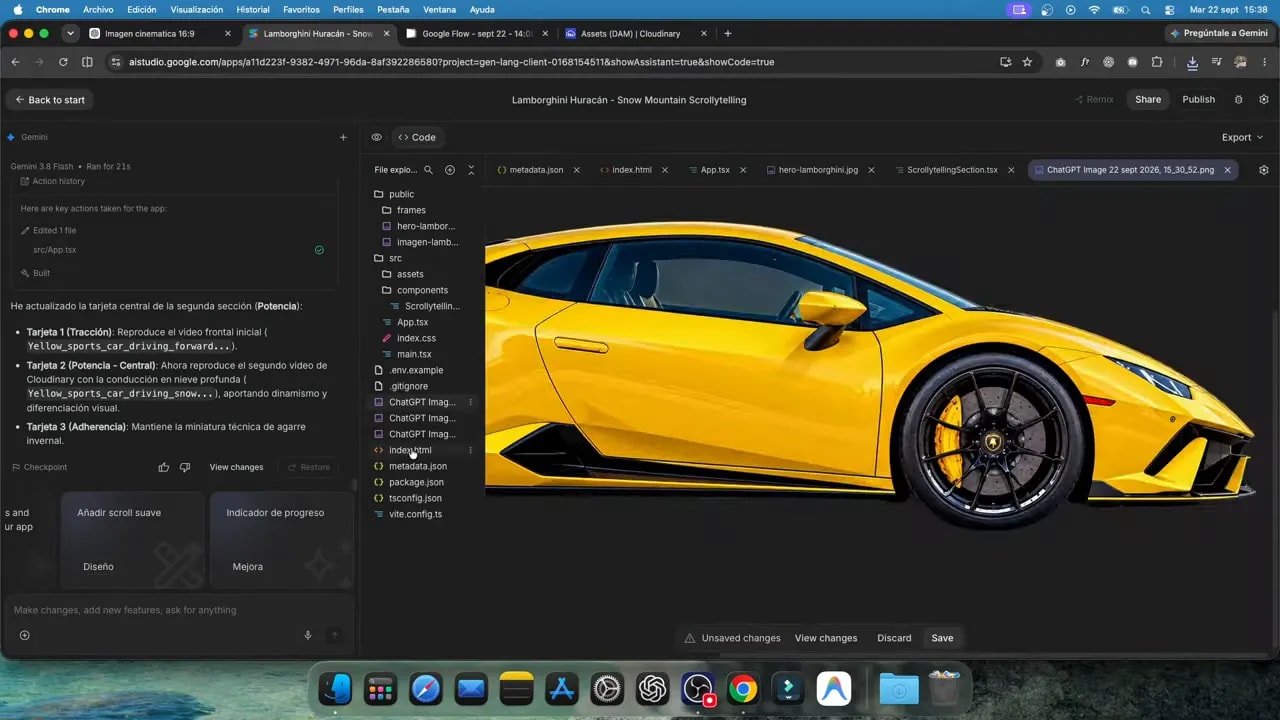Open Safari from the Dock
1280x720 pixels.
pos(425,688)
